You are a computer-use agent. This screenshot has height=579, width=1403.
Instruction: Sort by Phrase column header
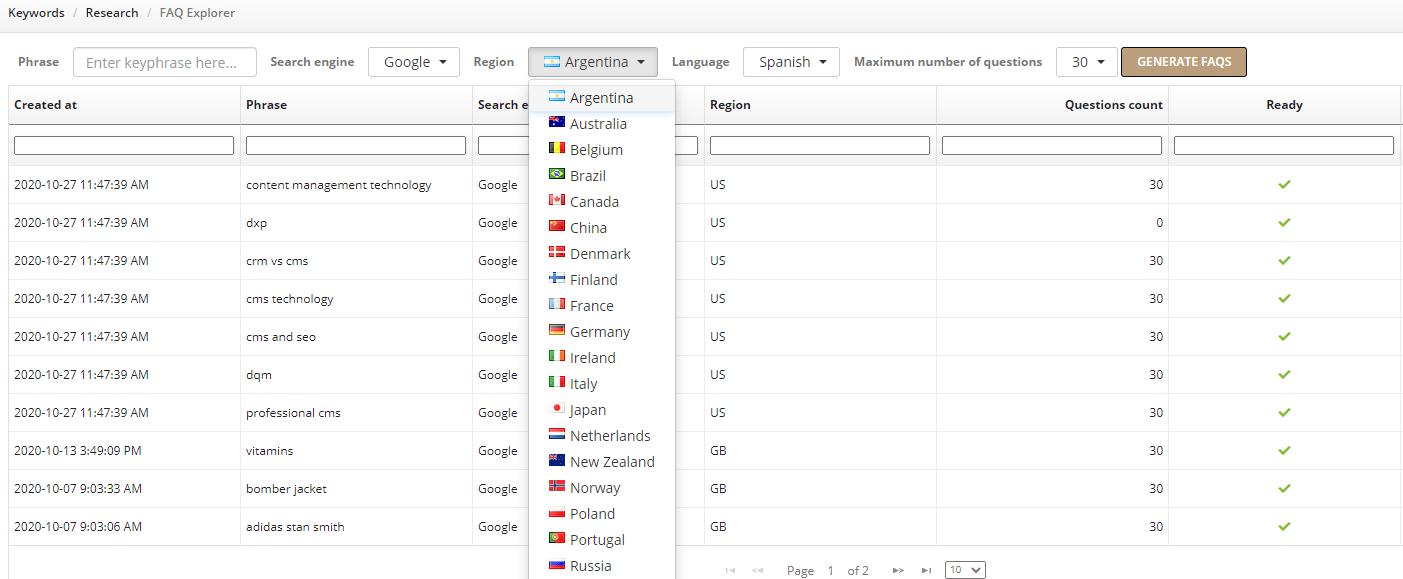click(357, 105)
